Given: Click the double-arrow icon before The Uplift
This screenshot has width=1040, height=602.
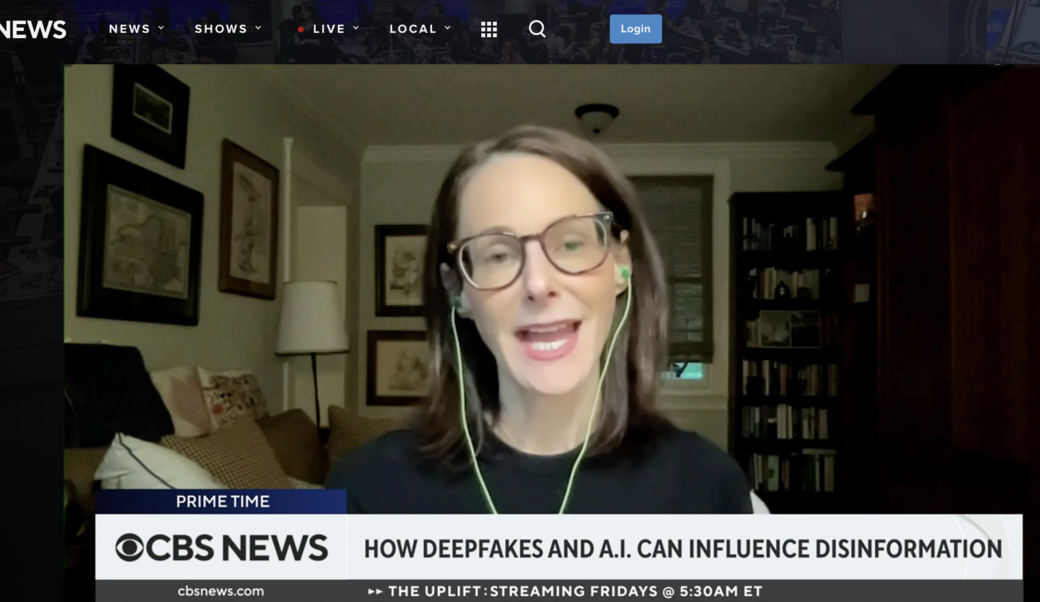Looking at the screenshot, I should [x=376, y=591].
